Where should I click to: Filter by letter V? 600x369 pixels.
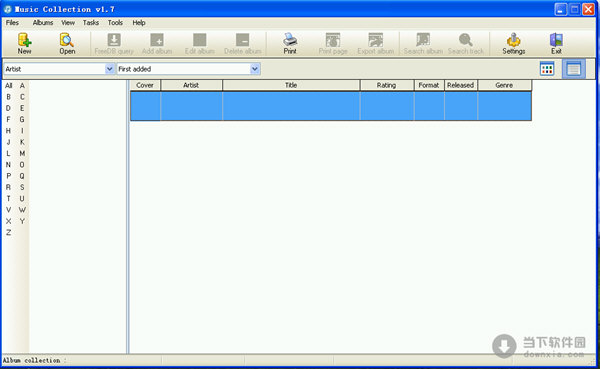pyautogui.click(x=8, y=210)
